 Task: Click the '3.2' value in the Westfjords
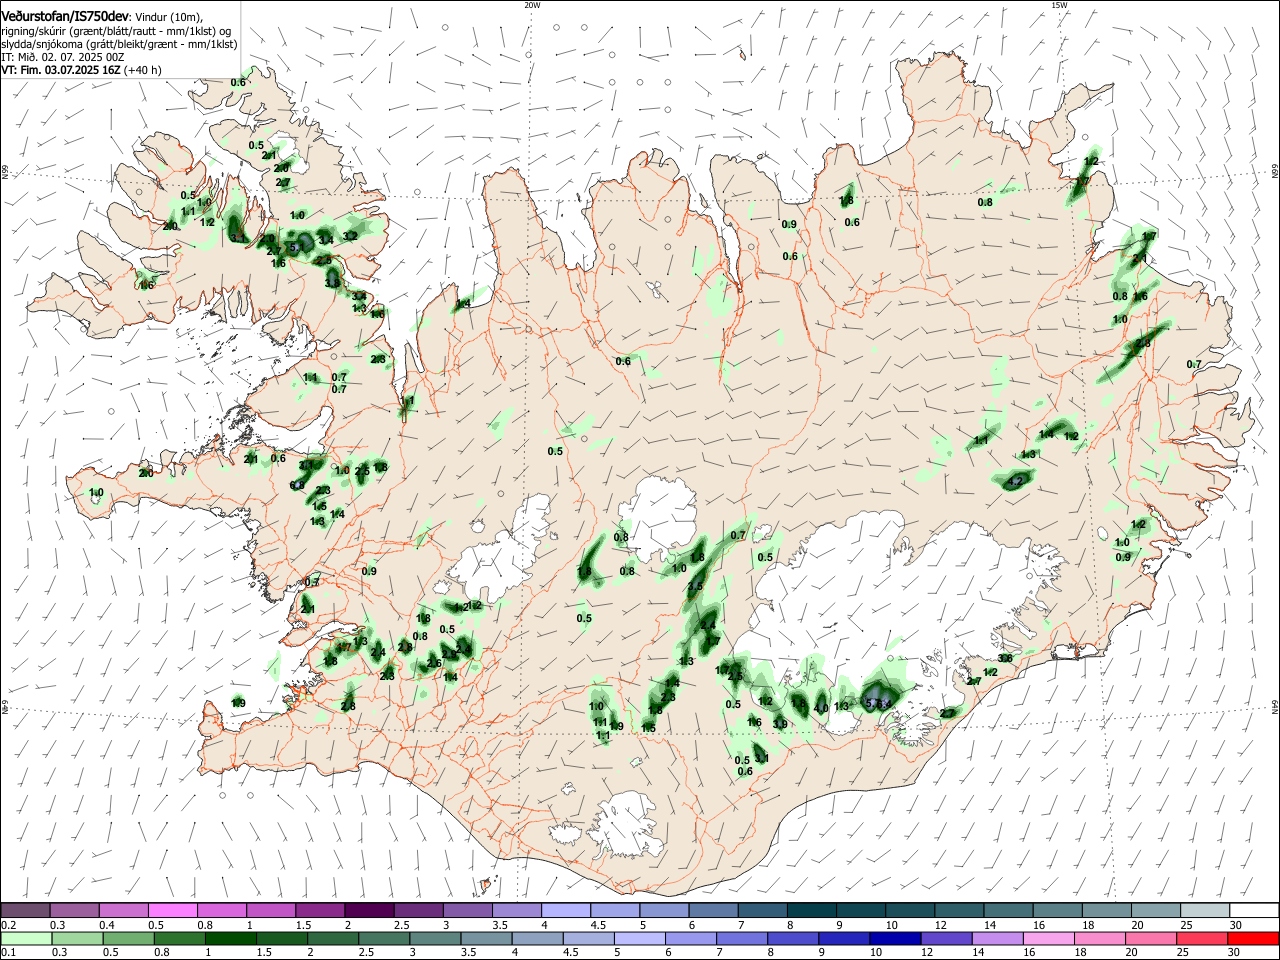(350, 236)
